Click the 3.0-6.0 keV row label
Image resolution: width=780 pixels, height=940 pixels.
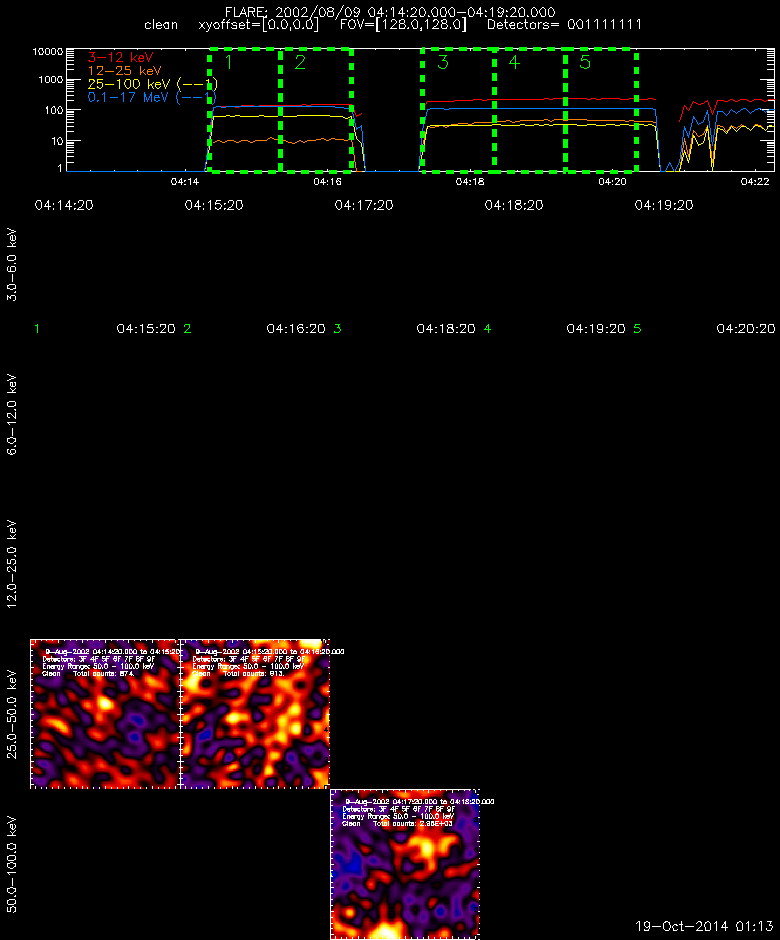(x=11, y=264)
